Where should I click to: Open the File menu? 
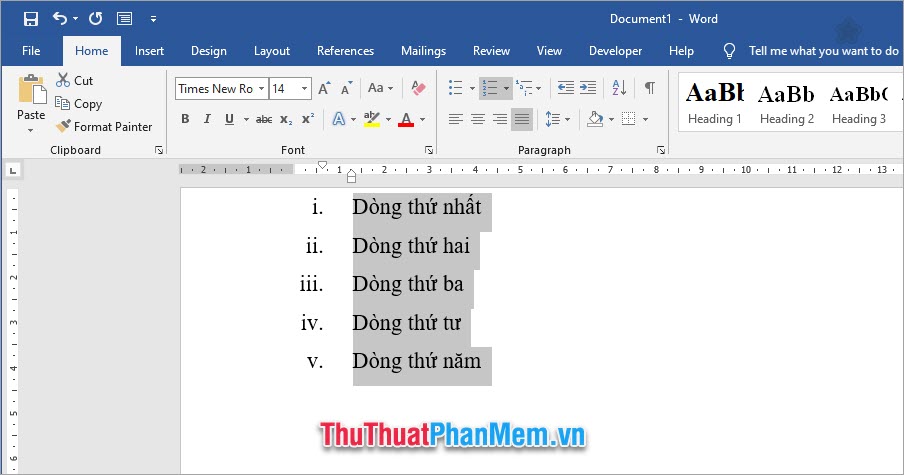tap(31, 51)
